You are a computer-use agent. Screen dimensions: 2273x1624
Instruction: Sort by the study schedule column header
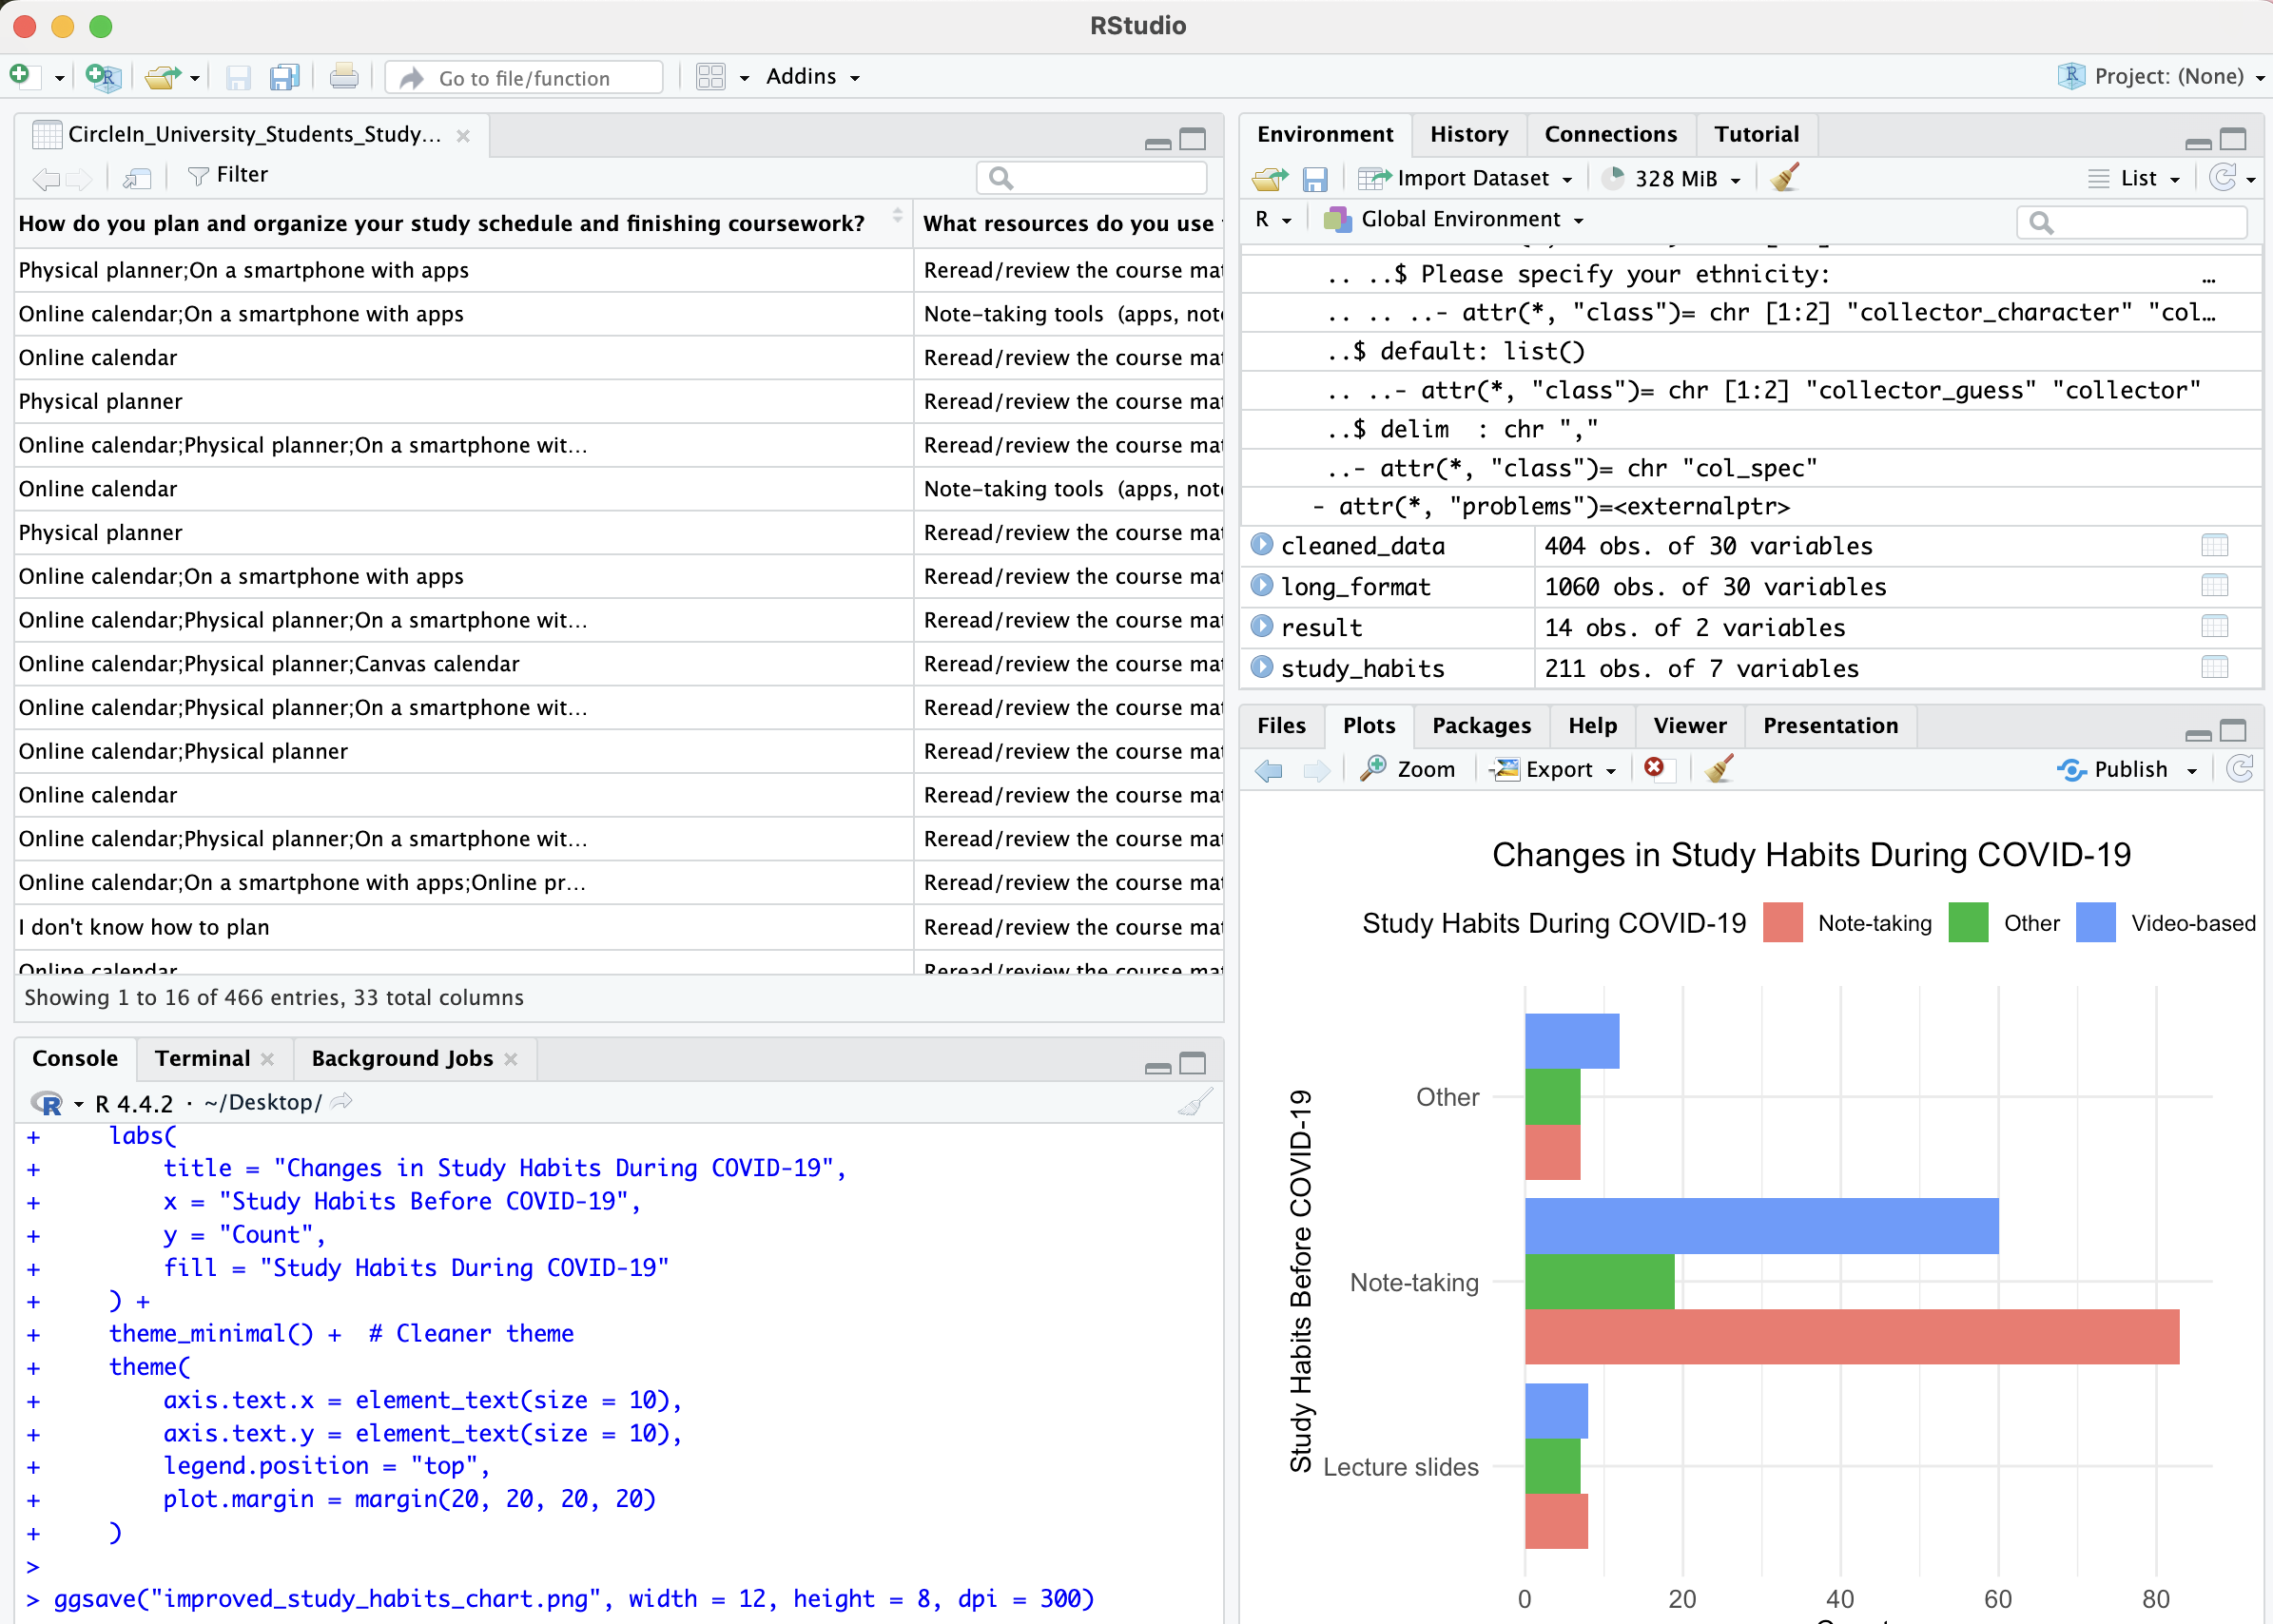[x=463, y=223]
